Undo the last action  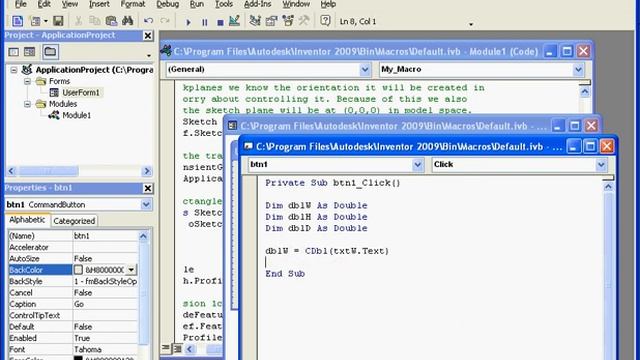tap(149, 21)
